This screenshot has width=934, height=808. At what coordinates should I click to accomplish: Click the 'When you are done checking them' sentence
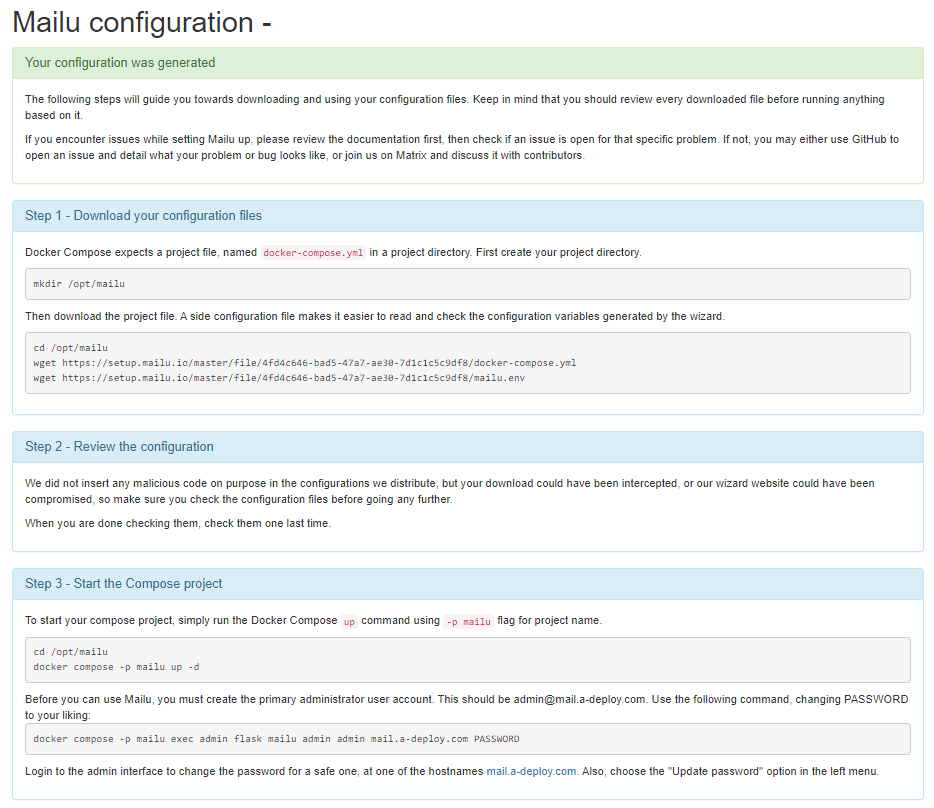tap(178, 523)
